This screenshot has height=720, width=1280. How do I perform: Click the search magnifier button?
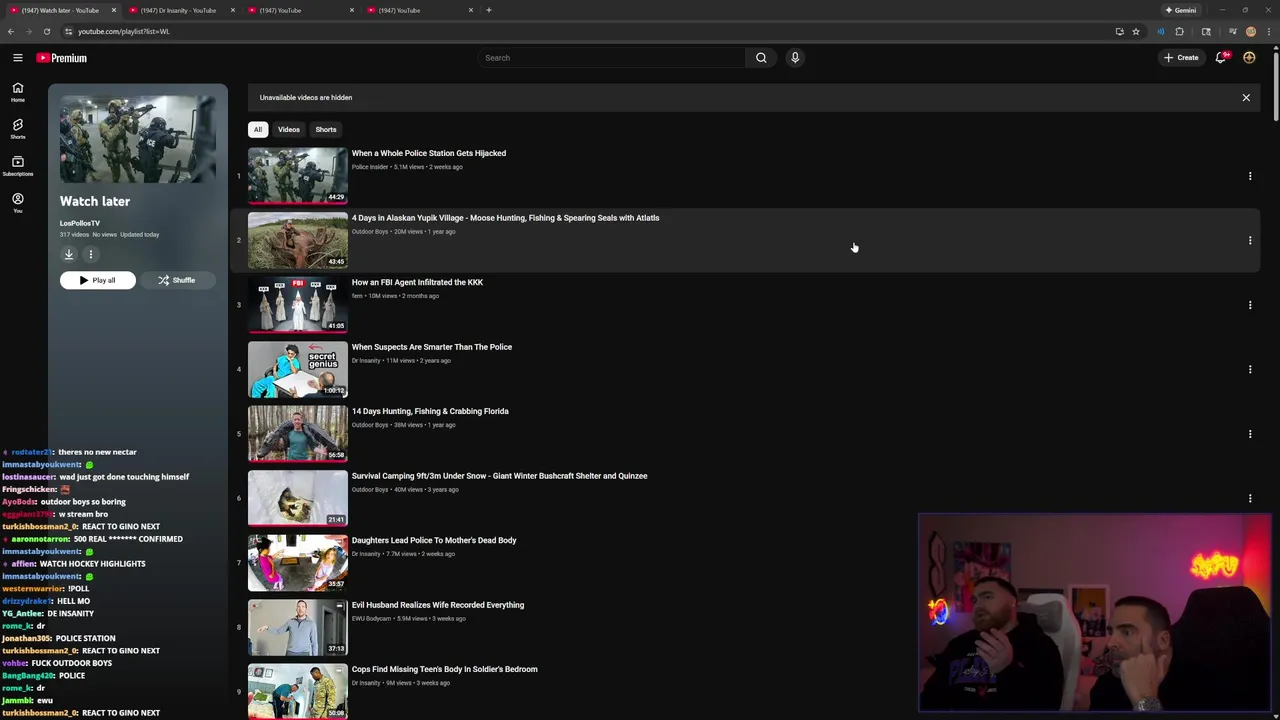tap(761, 58)
